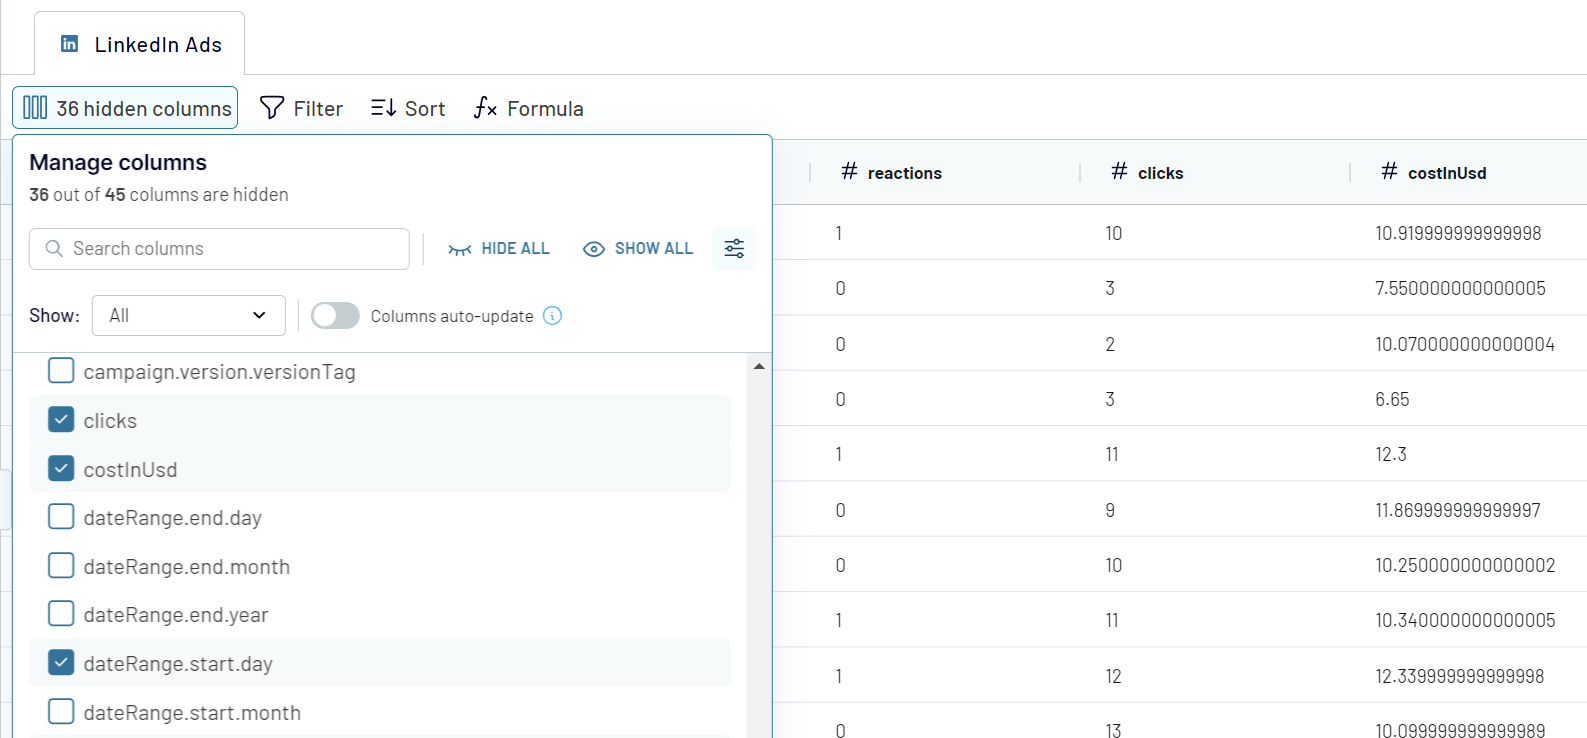
Task: Check dateRange.start.month checkbox
Action: click(61, 712)
